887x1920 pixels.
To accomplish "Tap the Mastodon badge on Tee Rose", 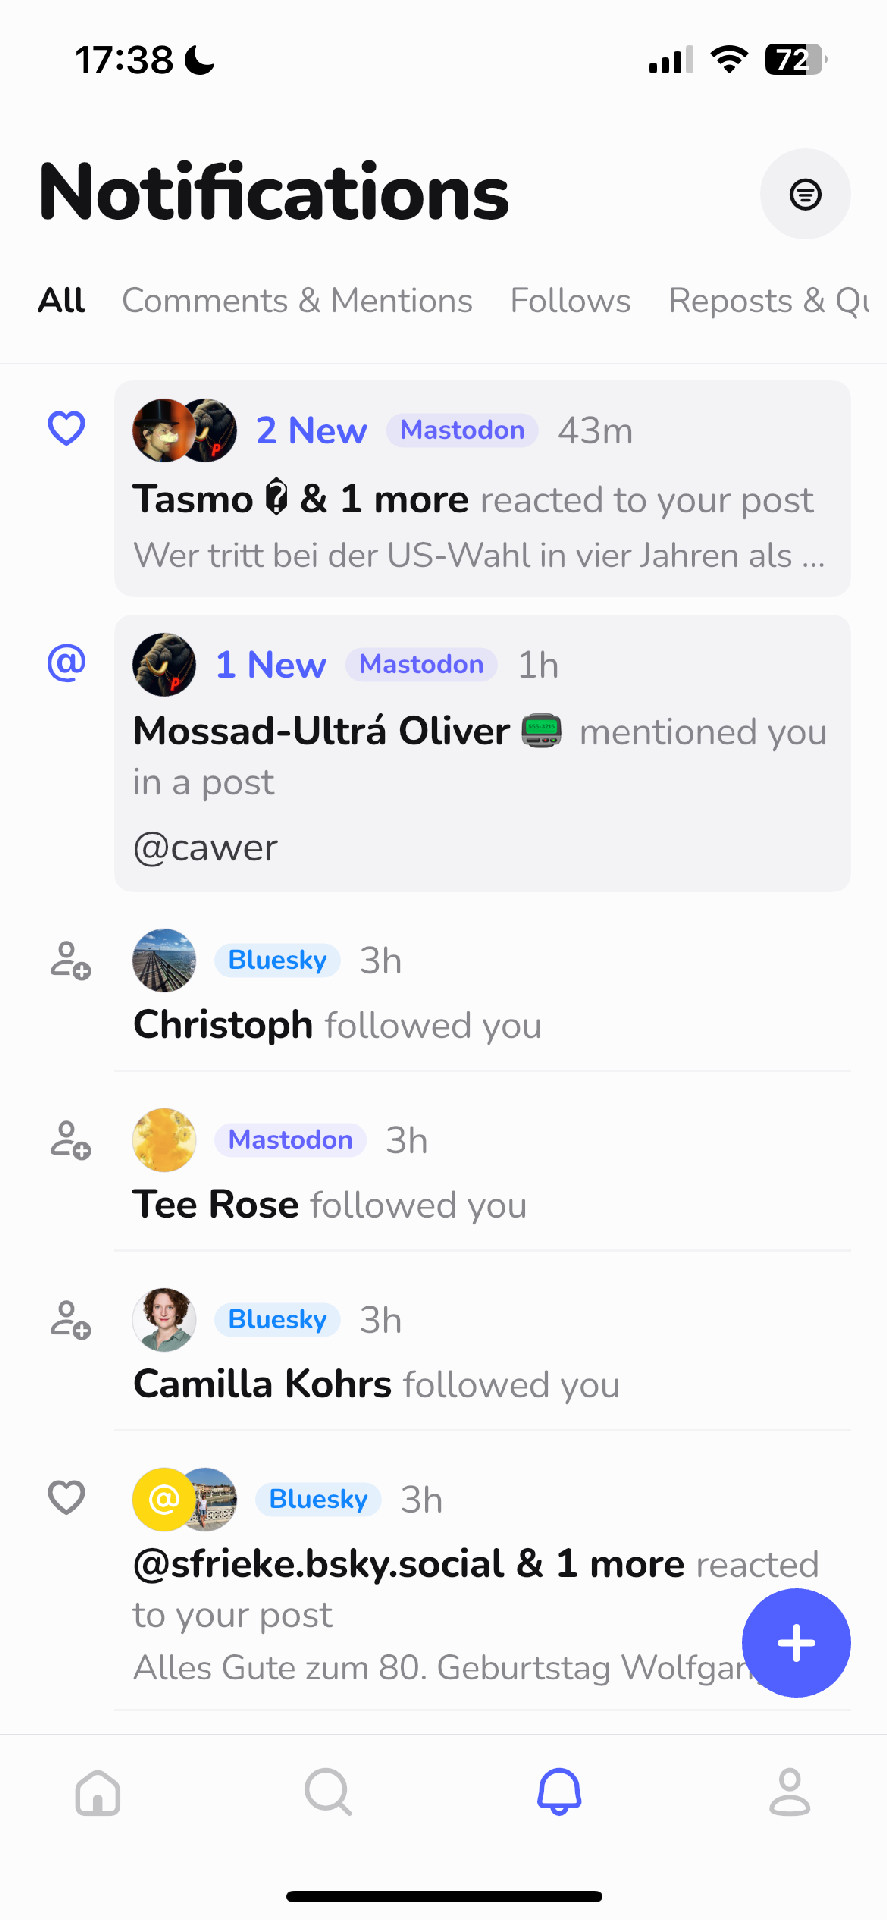I will click(290, 1140).
